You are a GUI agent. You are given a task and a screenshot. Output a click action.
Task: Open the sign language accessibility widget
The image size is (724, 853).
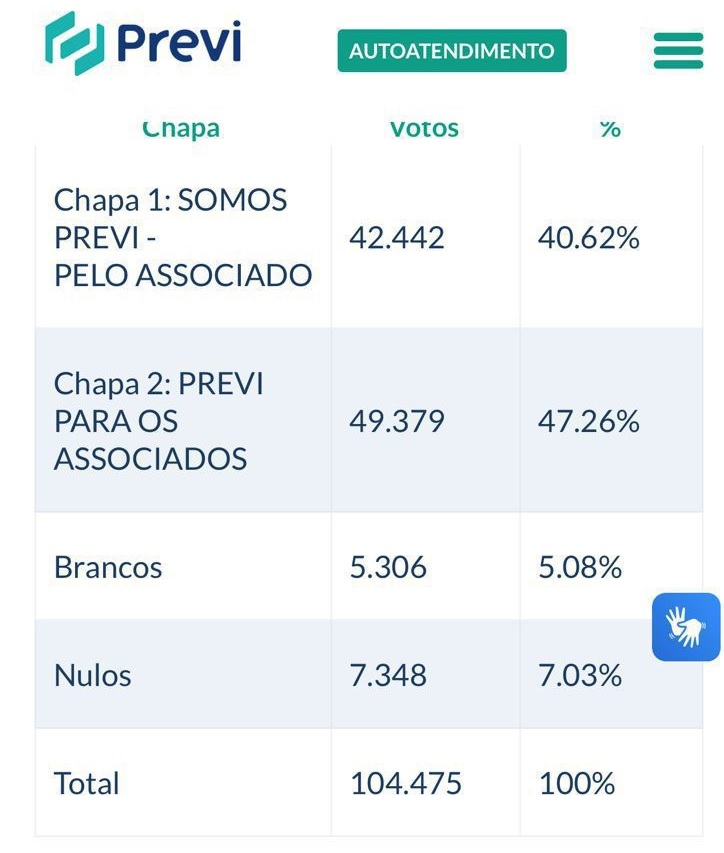point(686,627)
